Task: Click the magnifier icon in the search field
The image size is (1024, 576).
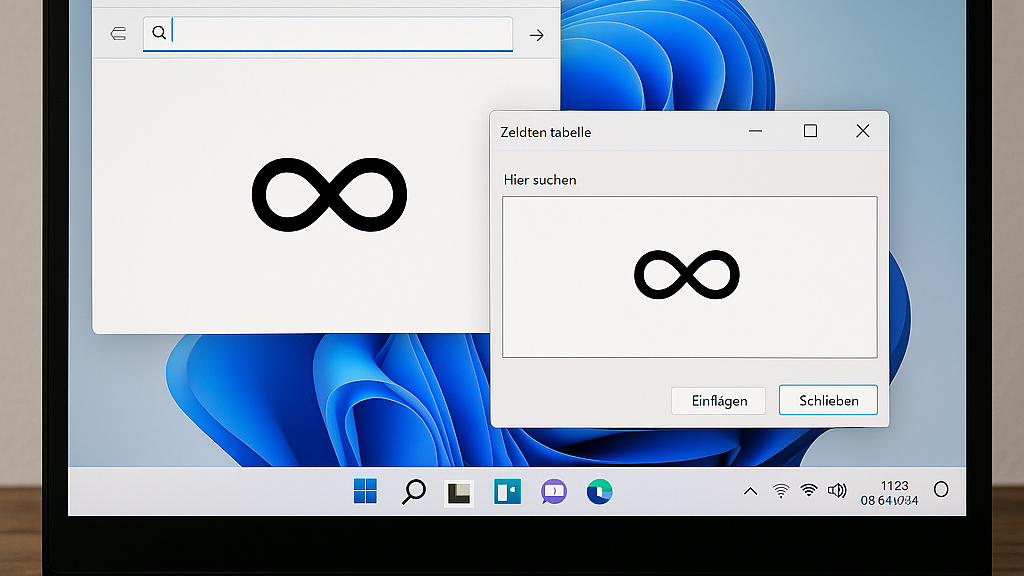Action: (159, 33)
